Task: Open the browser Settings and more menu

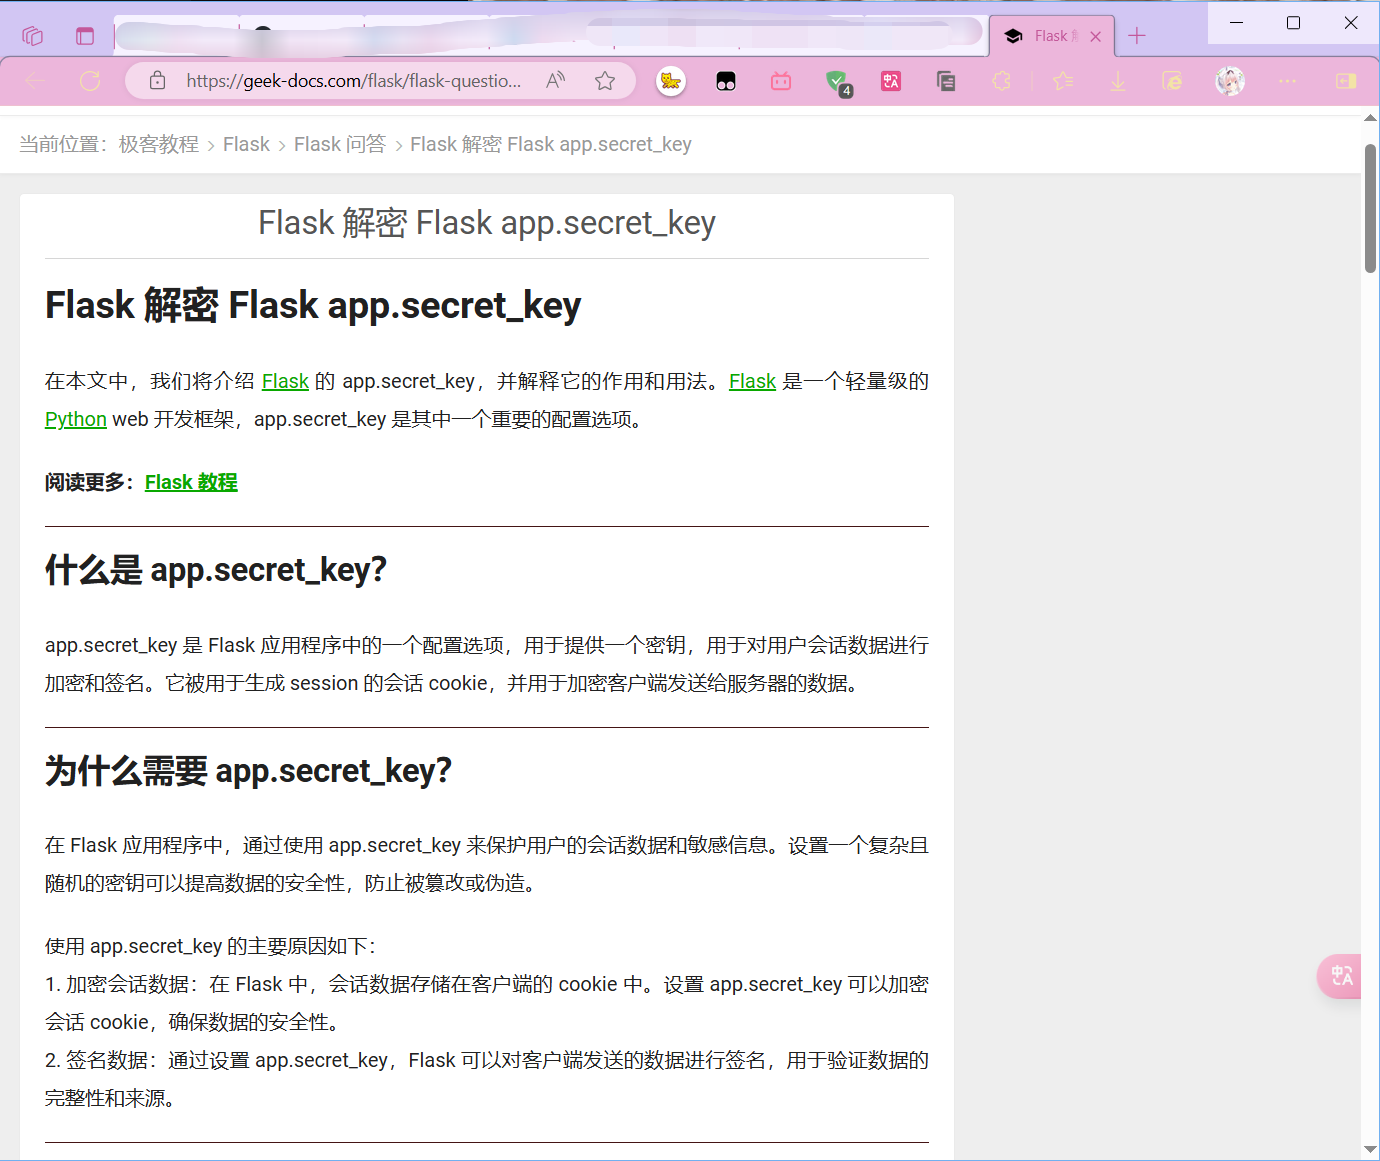Action: click(x=1287, y=81)
